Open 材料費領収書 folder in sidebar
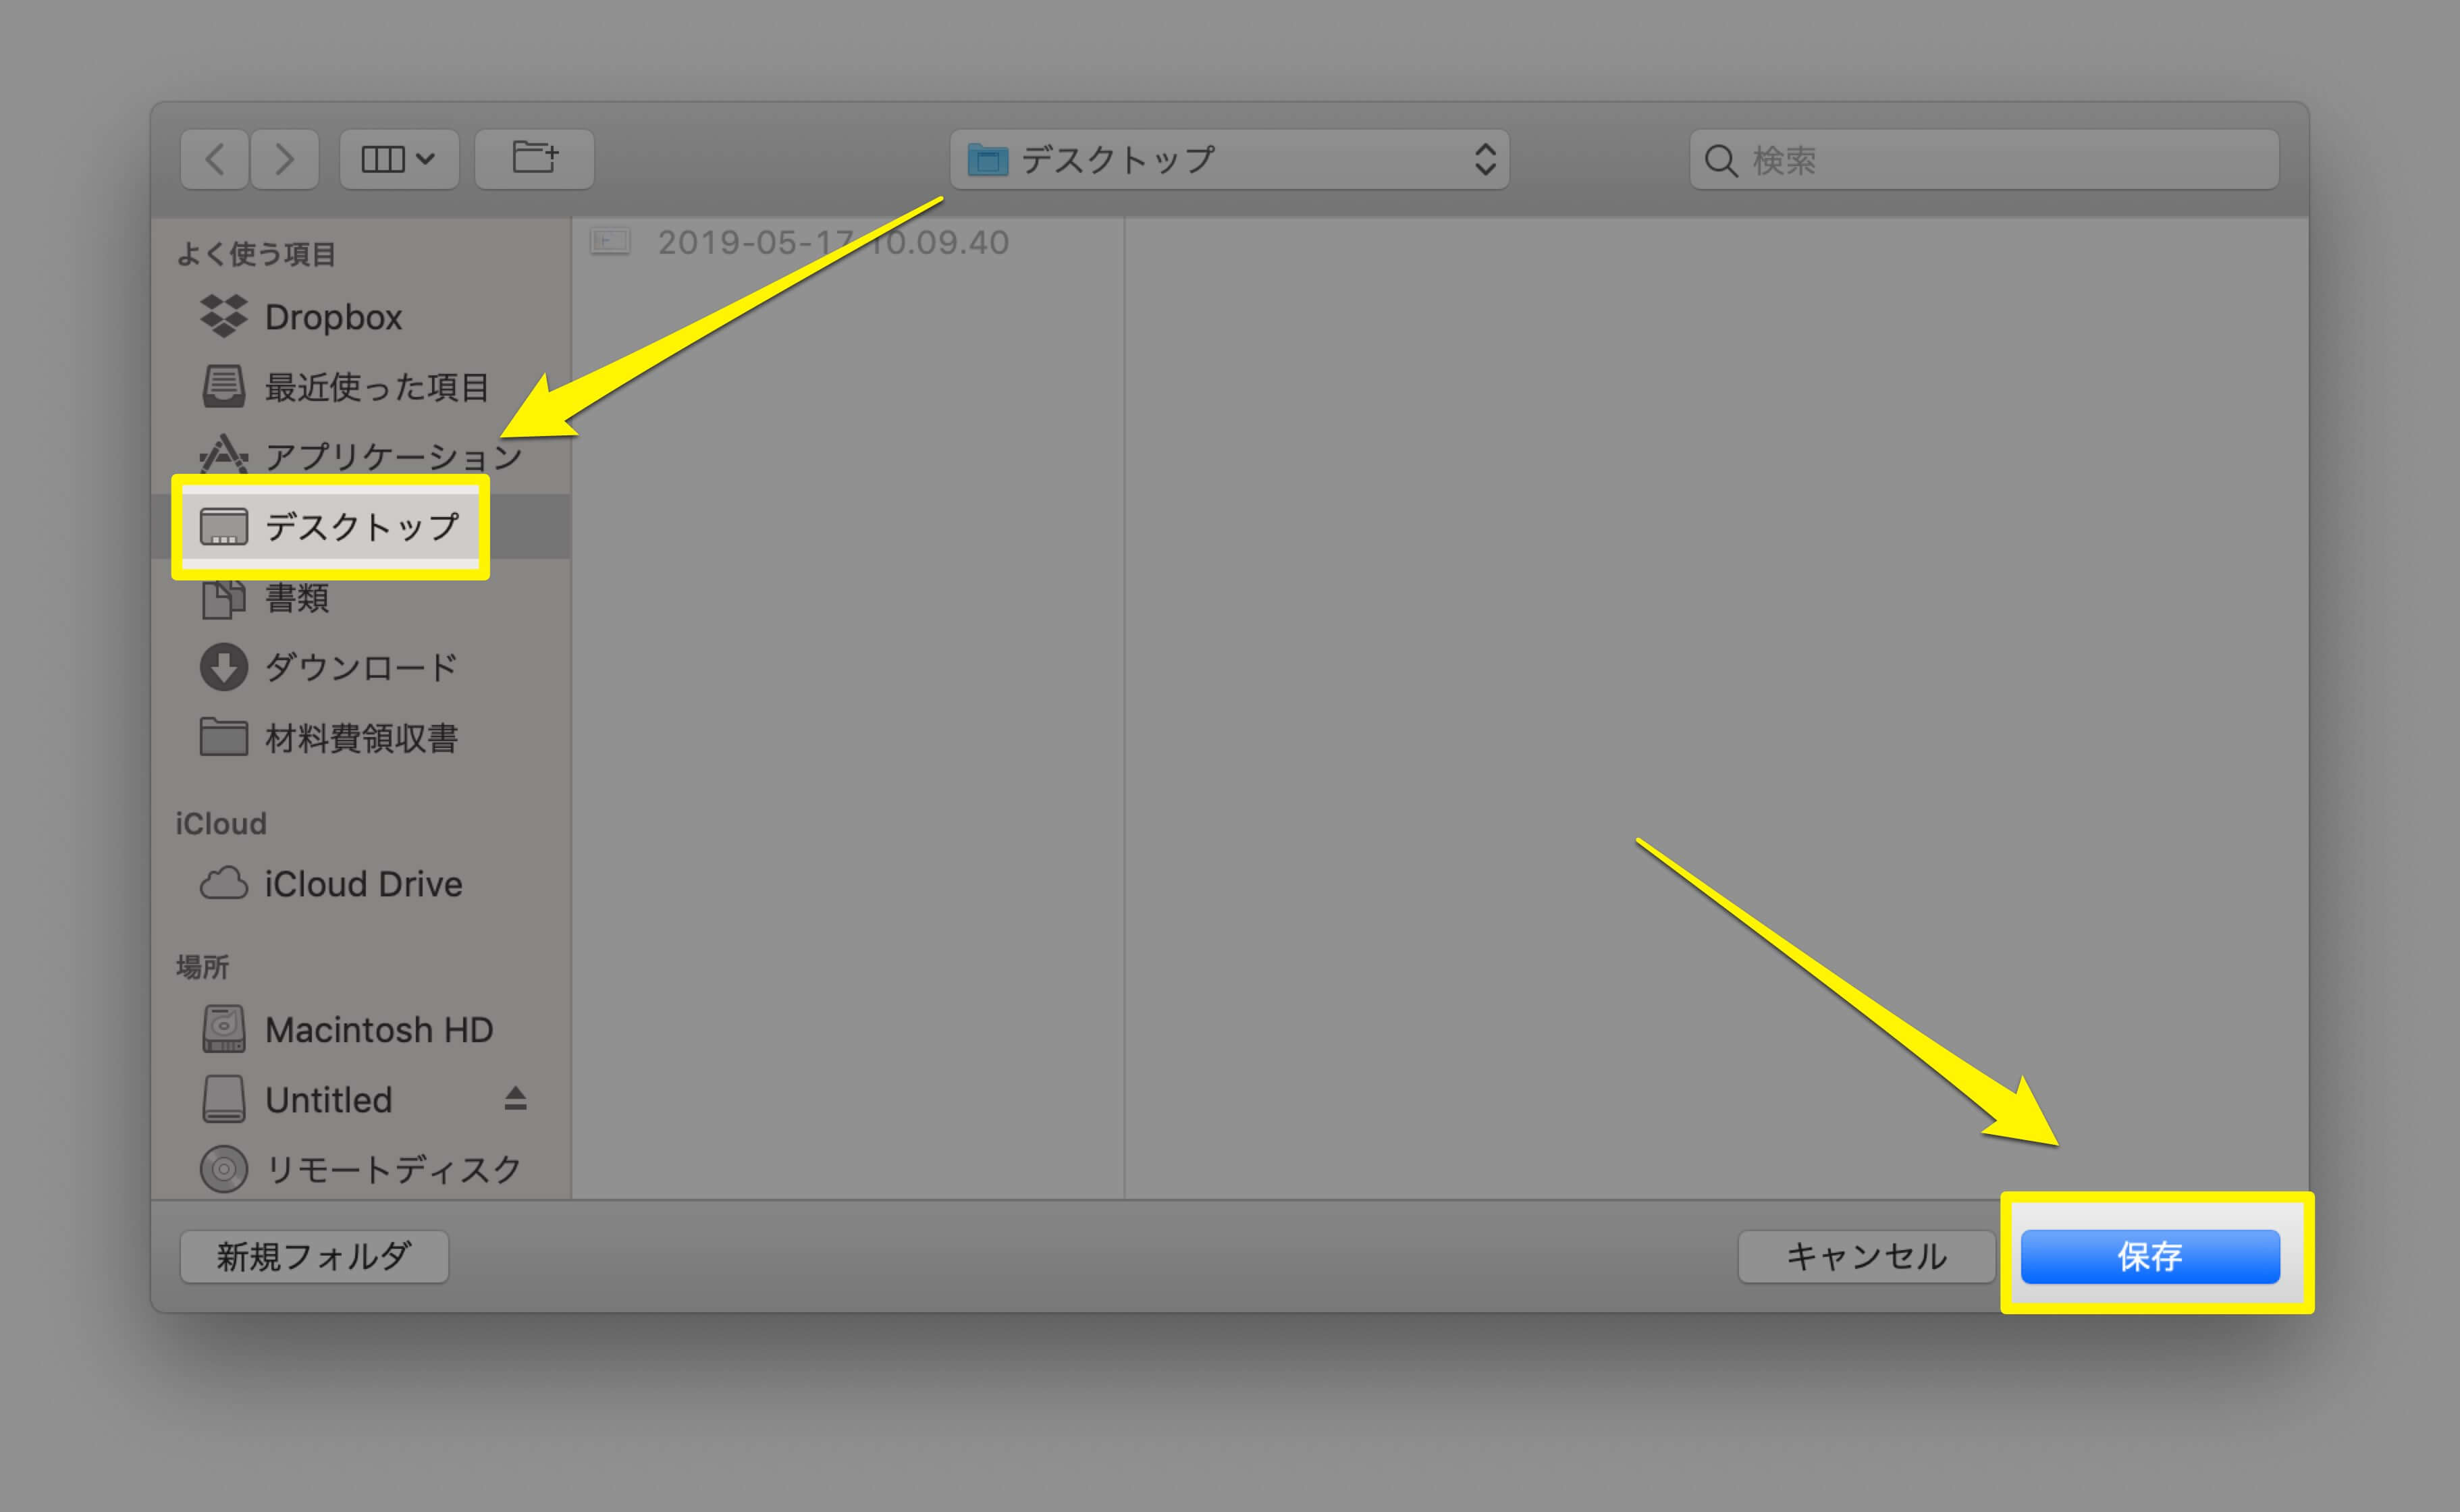 [x=361, y=738]
